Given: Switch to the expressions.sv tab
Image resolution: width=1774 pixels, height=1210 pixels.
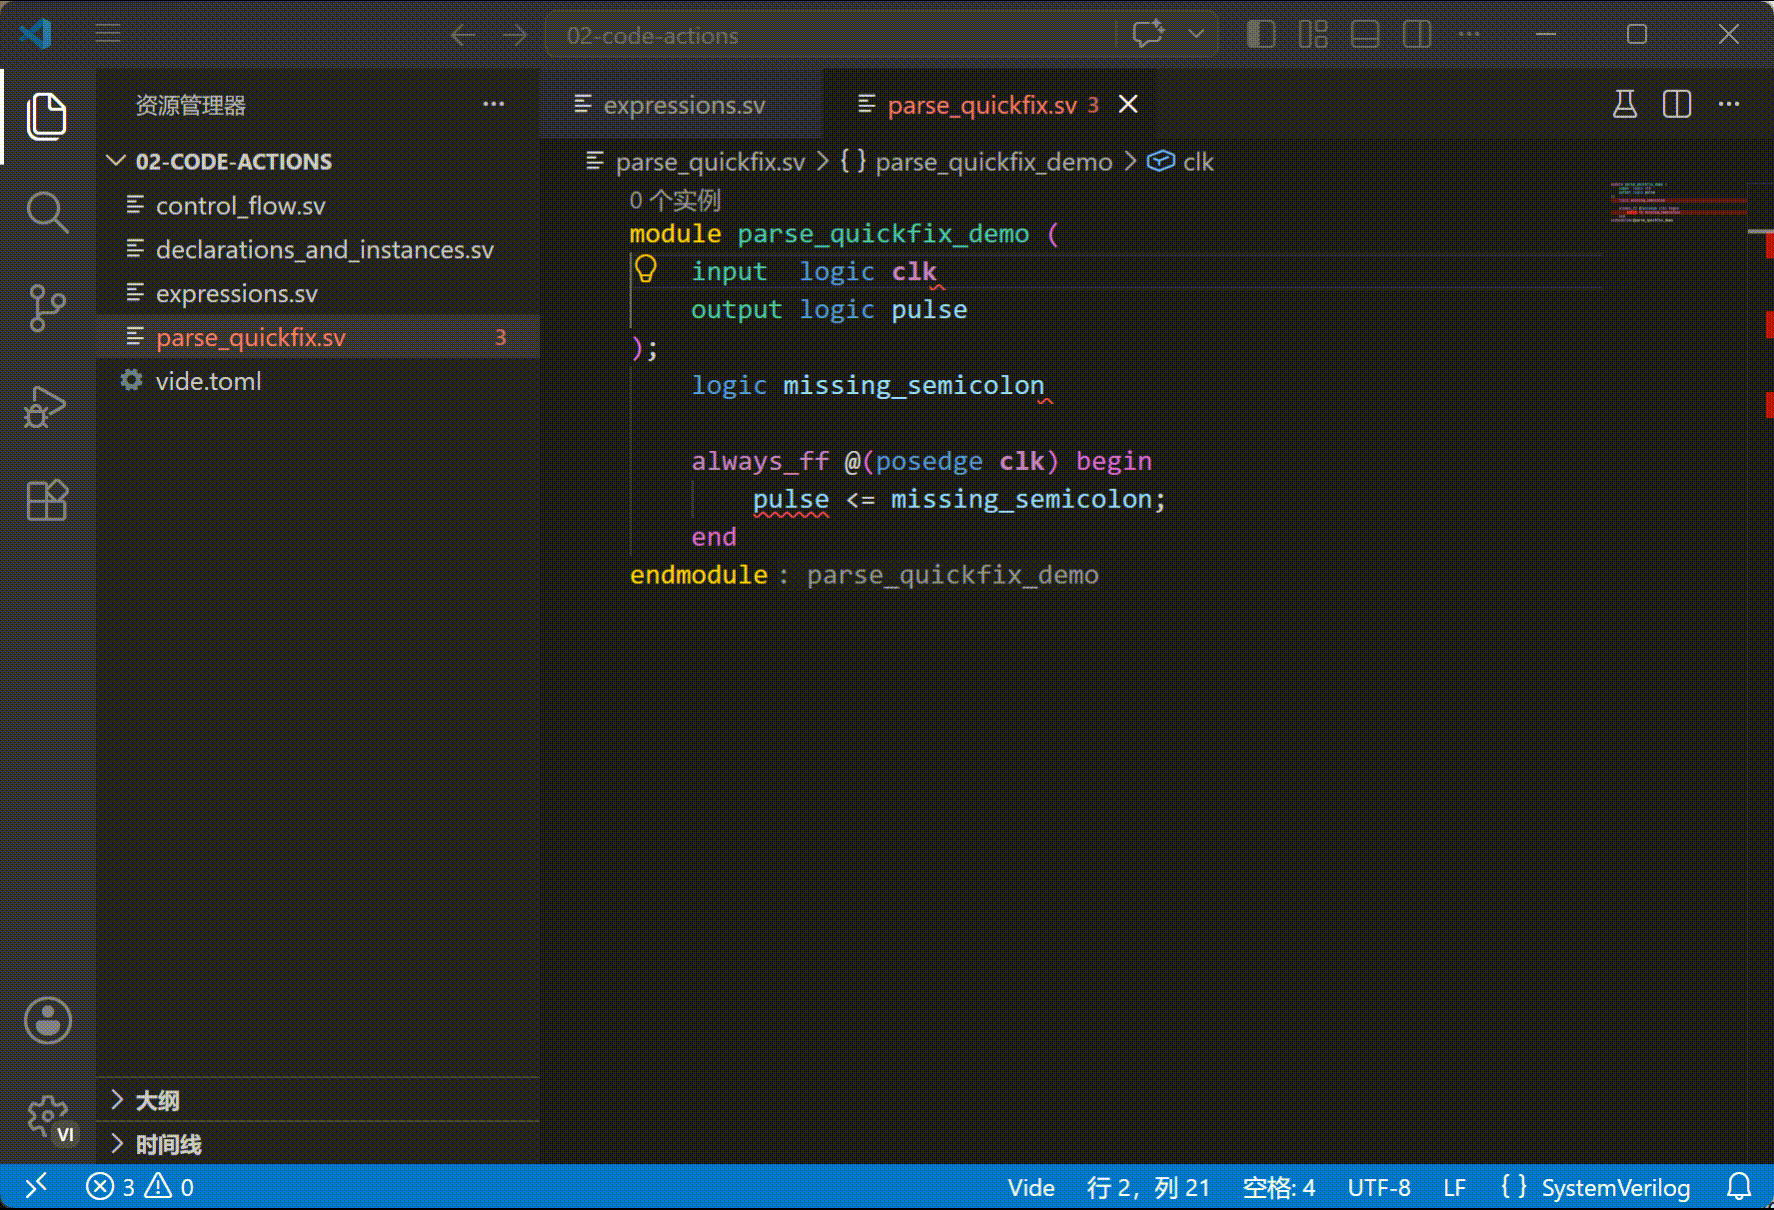Looking at the screenshot, I should coord(682,104).
